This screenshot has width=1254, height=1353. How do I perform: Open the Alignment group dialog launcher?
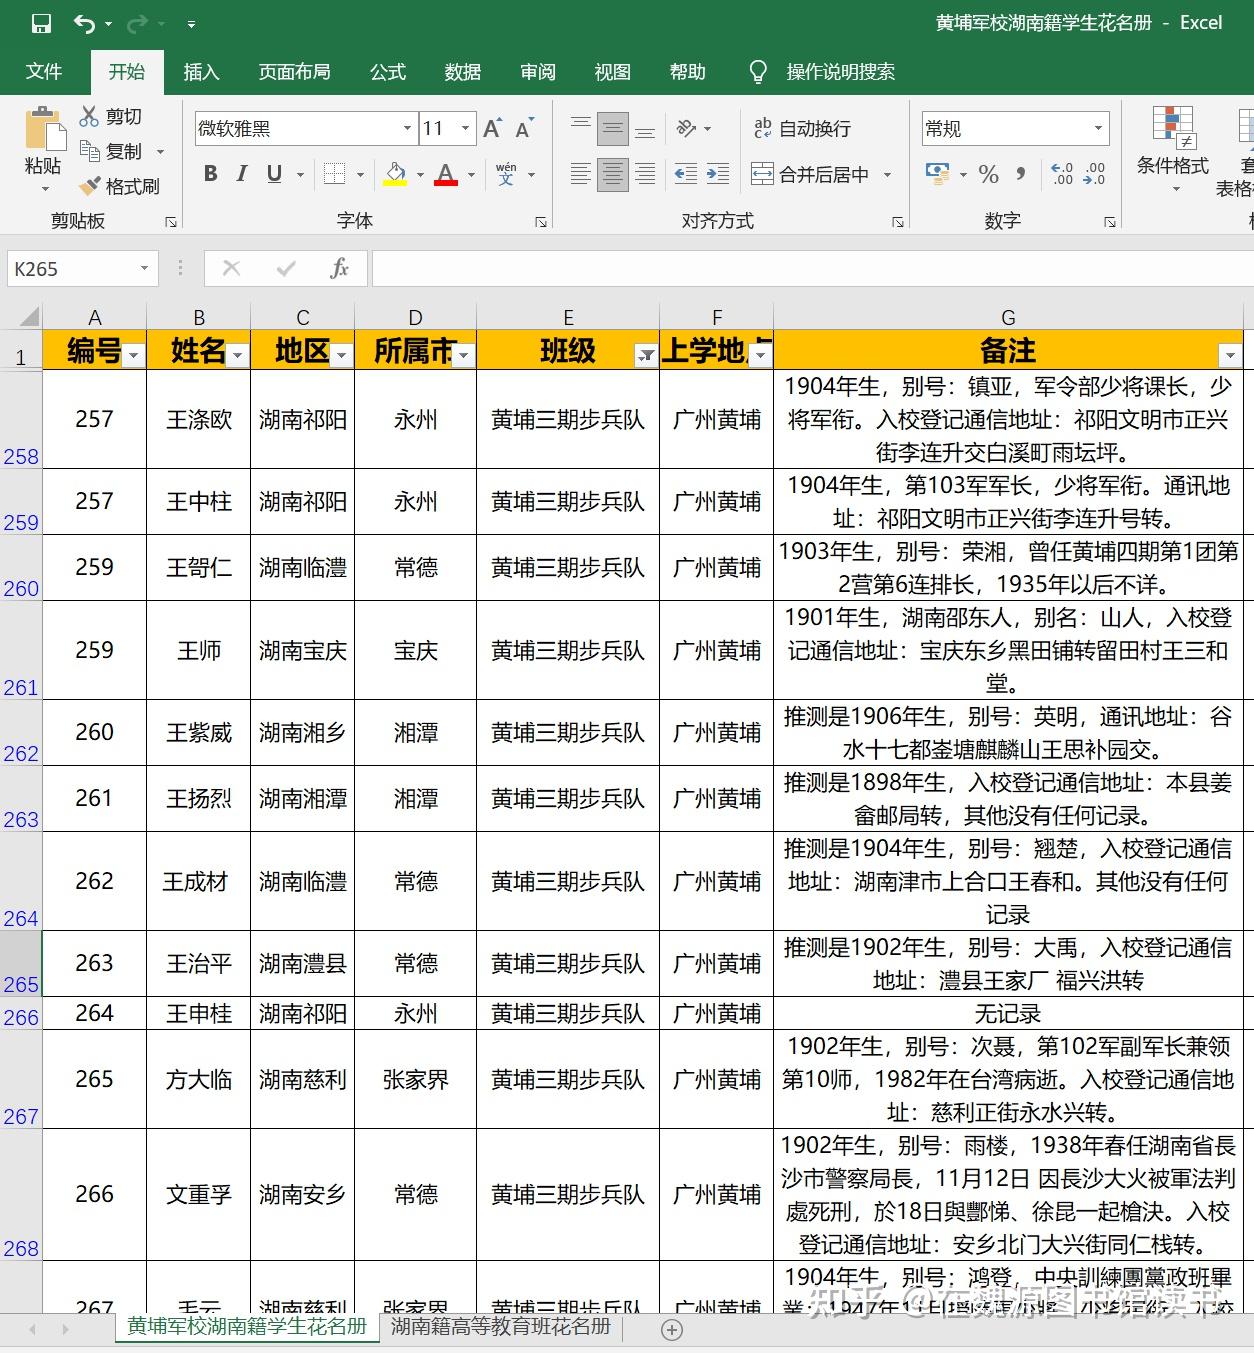click(x=897, y=222)
